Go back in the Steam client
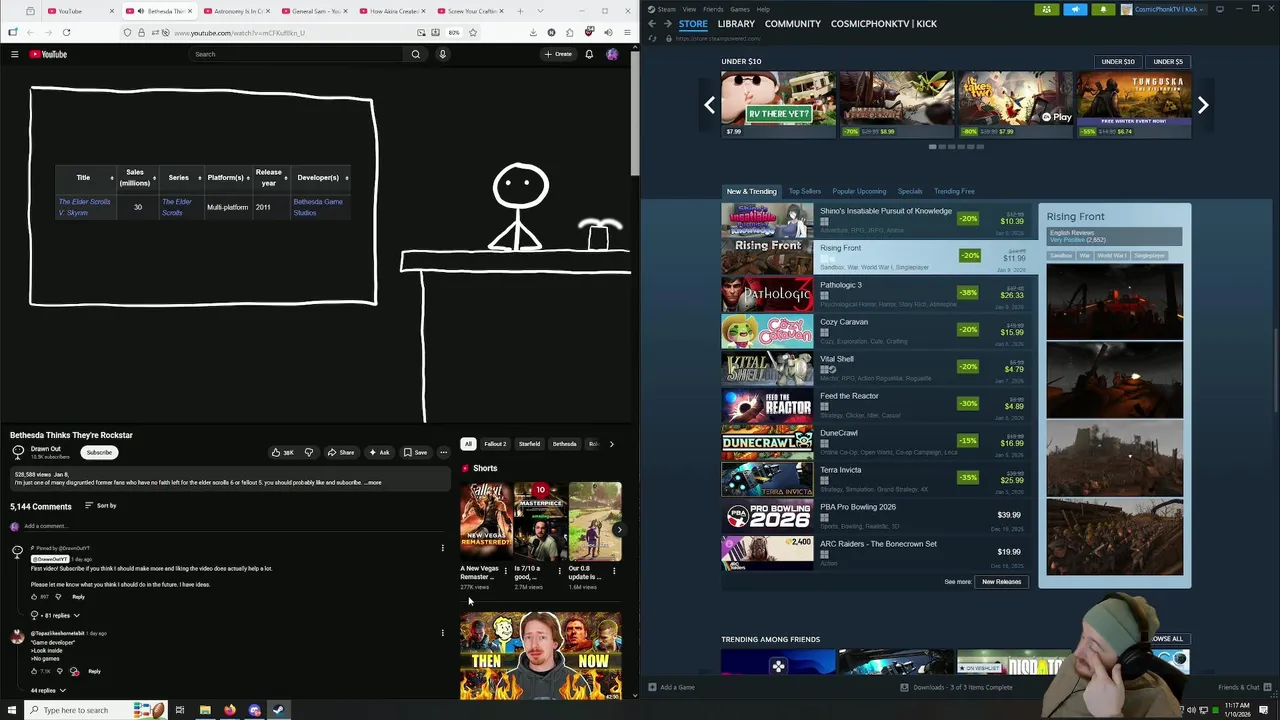 [652, 24]
